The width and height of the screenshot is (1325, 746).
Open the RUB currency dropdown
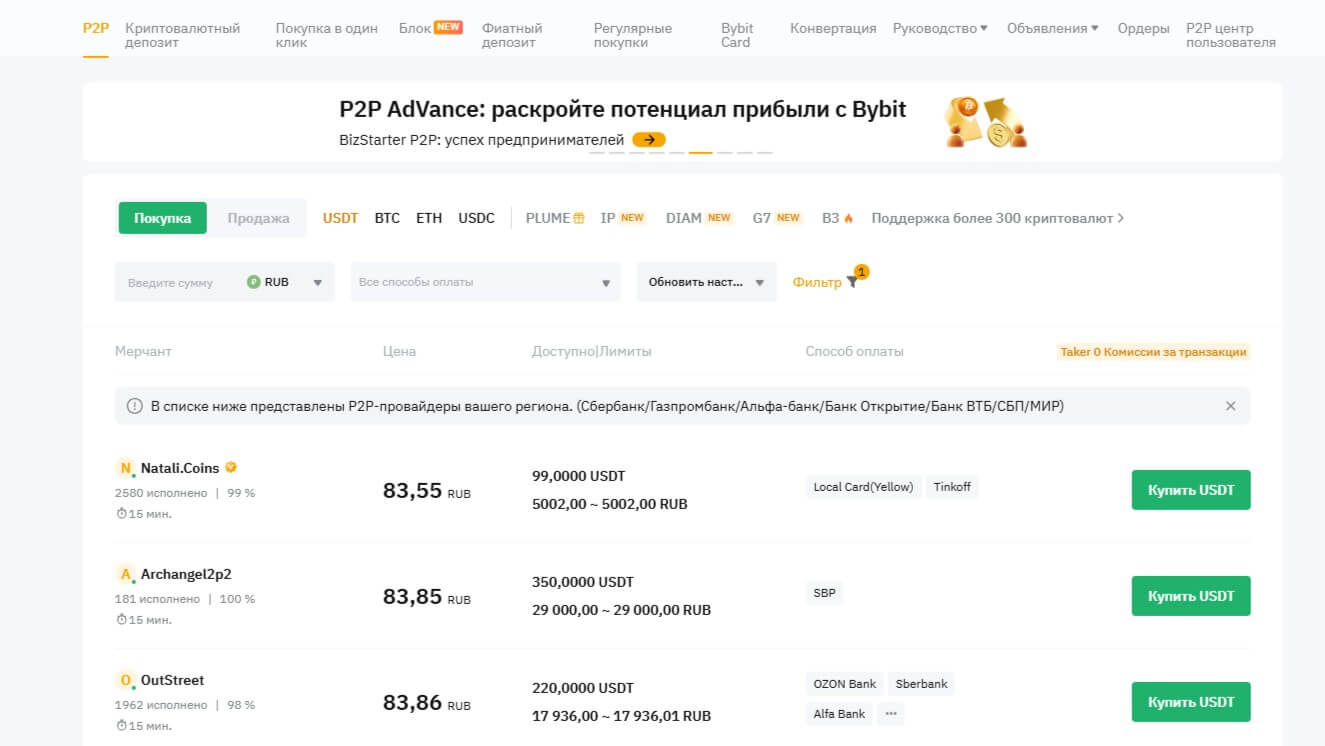(286, 282)
